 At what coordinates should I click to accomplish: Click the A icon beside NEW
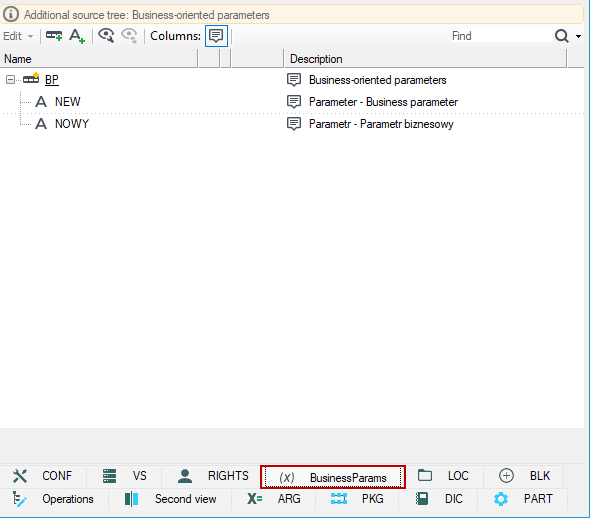[41, 102]
